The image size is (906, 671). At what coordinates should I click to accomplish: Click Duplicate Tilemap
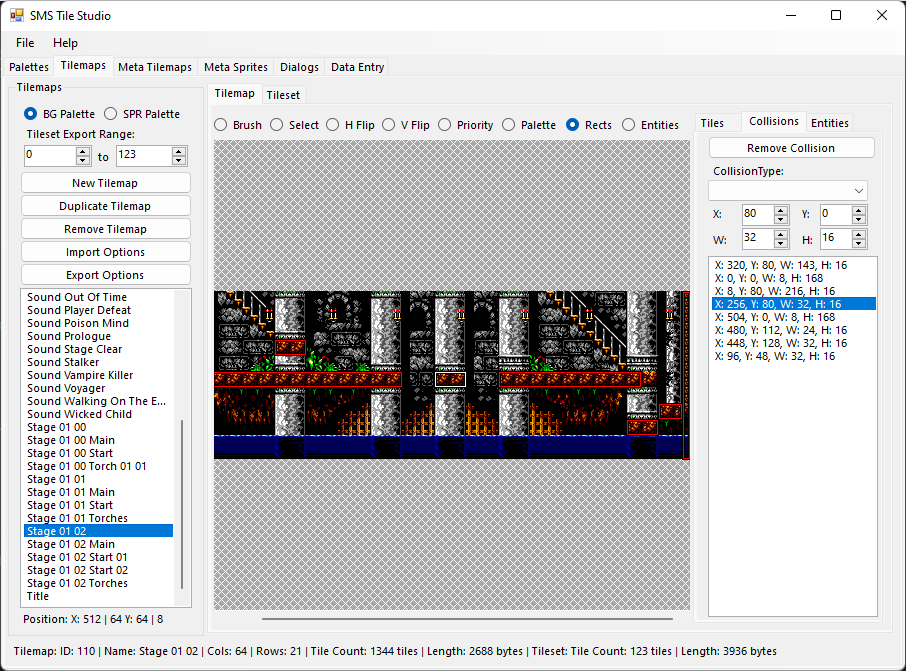[x=106, y=206]
